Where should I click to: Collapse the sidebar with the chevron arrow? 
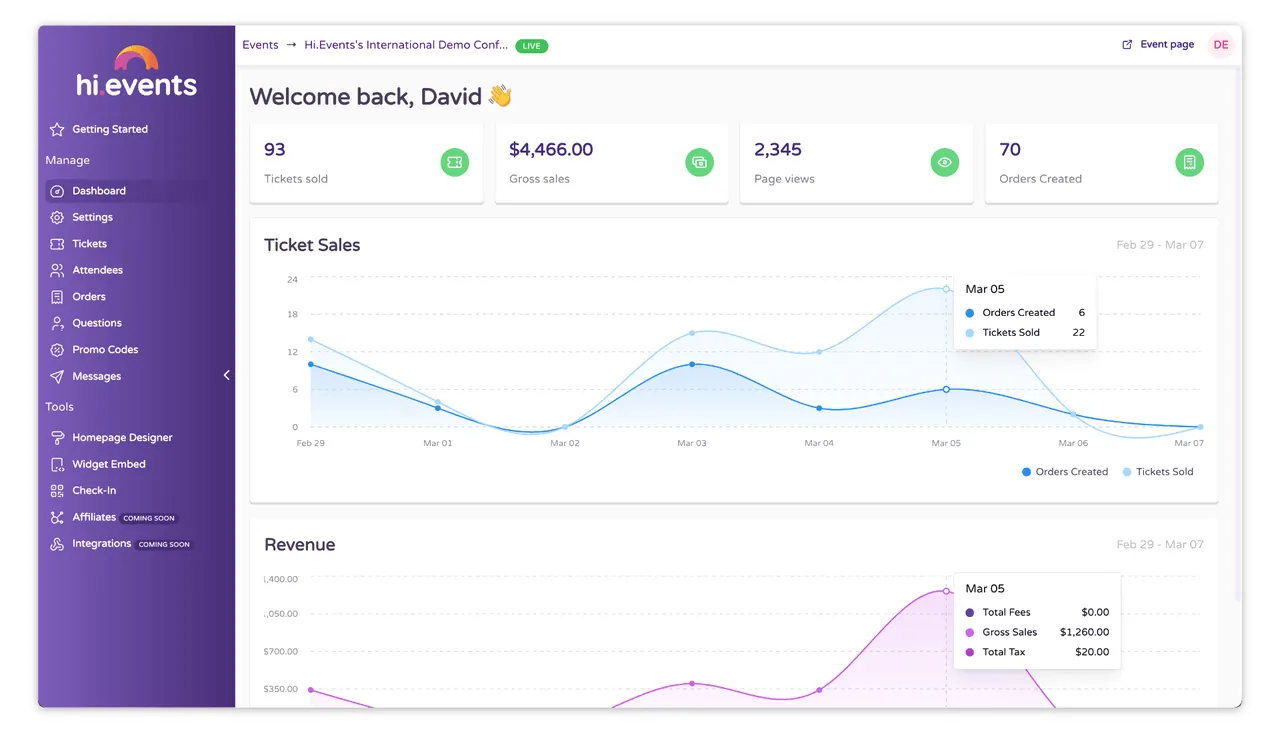tap(226, 375)
